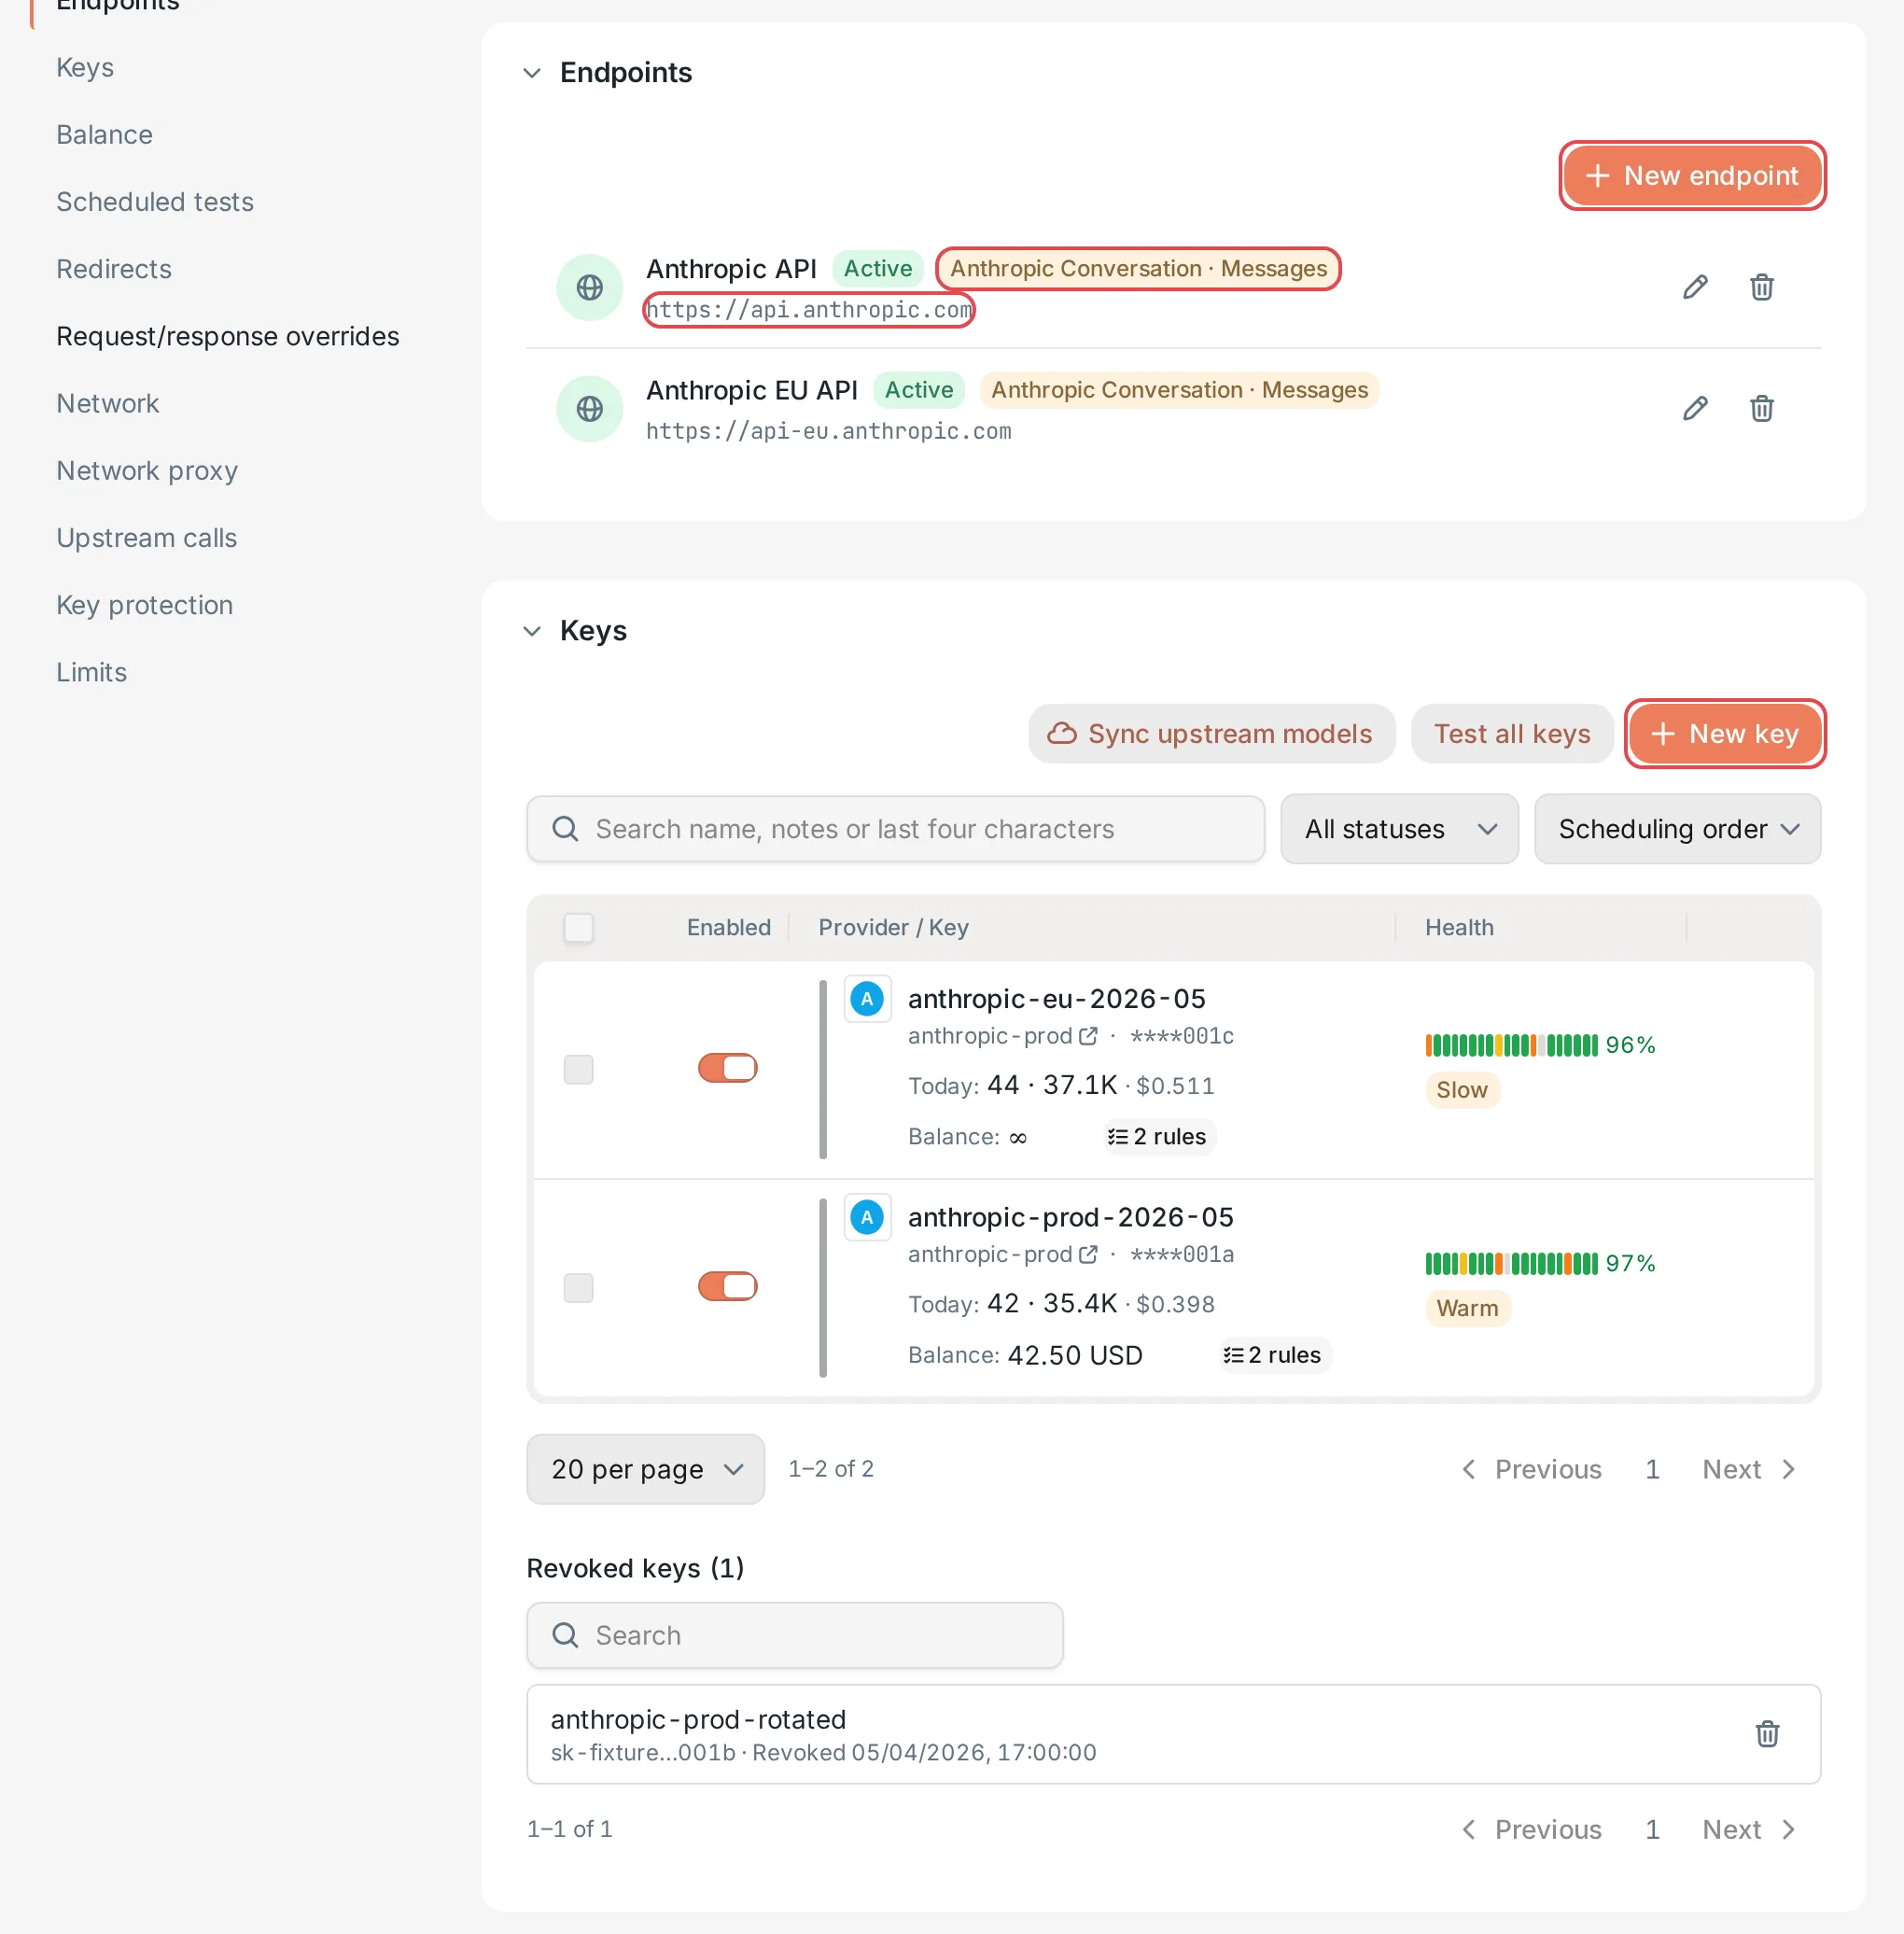This screenshot has height=1934, width=1904.
Task: Select the anthropic-eu-2026-05 row checkbox
Action: click(x=578, y=1069)
